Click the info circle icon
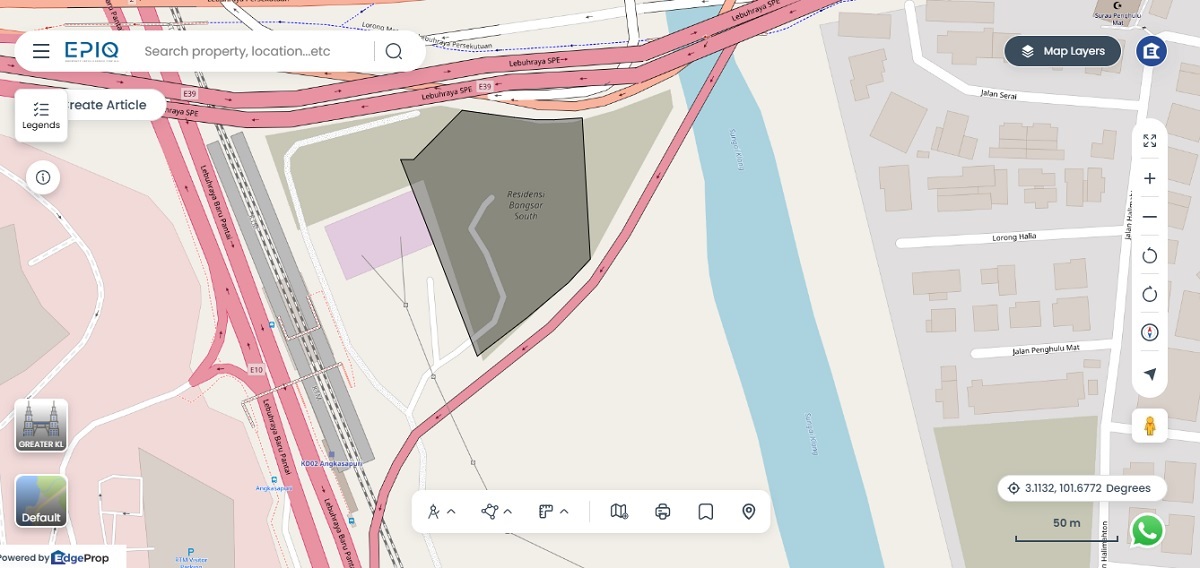The width and height of the screenshot is (1200, 568). click(43, 178)
